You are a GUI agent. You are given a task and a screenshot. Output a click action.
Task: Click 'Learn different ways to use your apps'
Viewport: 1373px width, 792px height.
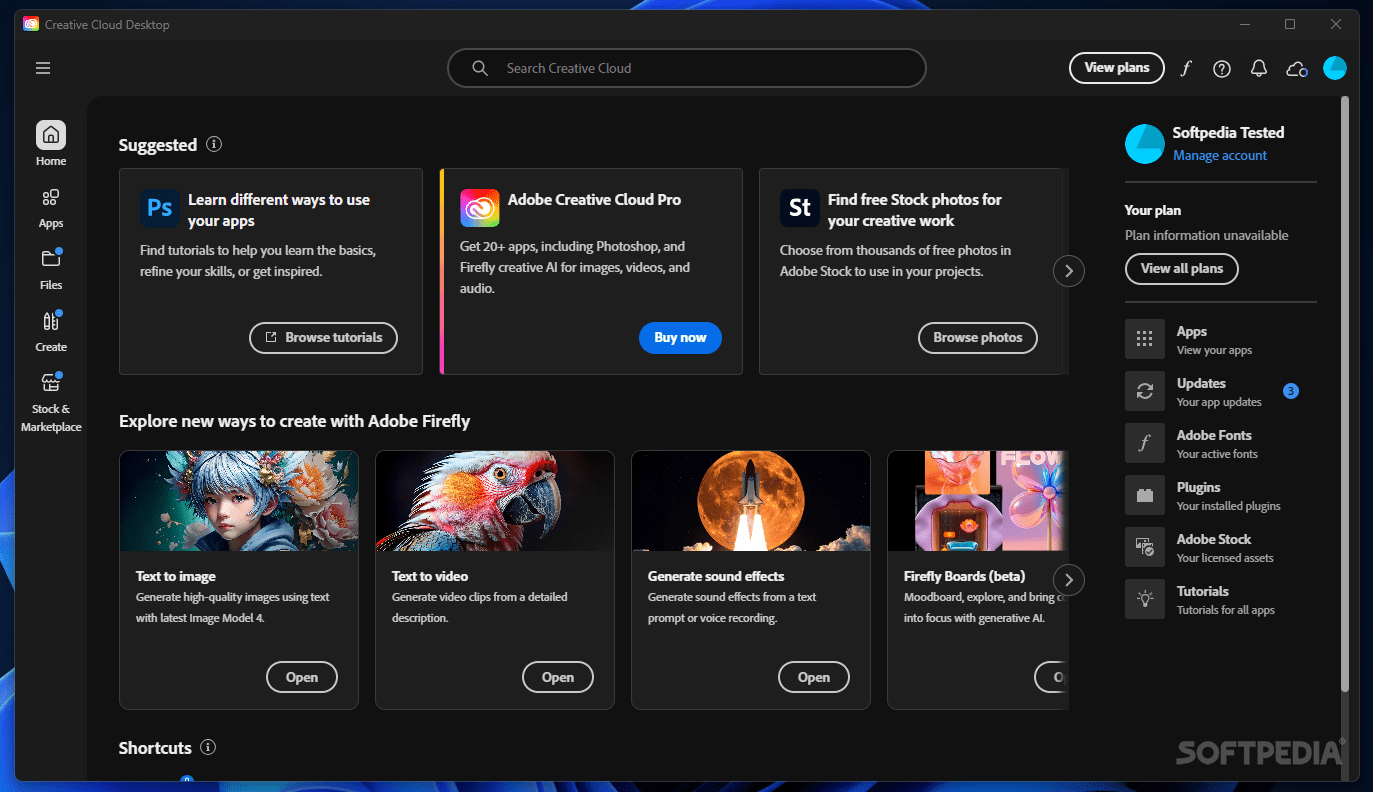279,210
